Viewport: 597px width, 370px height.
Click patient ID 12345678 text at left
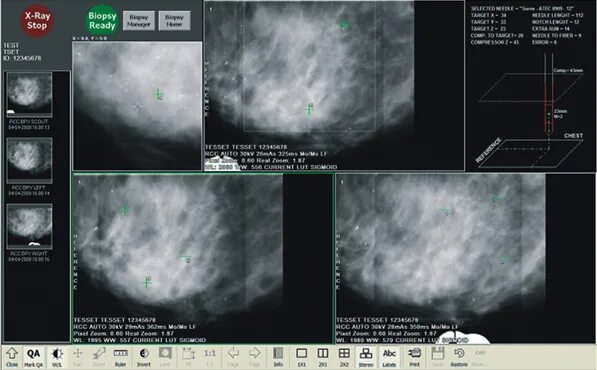(x=22, y=58)
